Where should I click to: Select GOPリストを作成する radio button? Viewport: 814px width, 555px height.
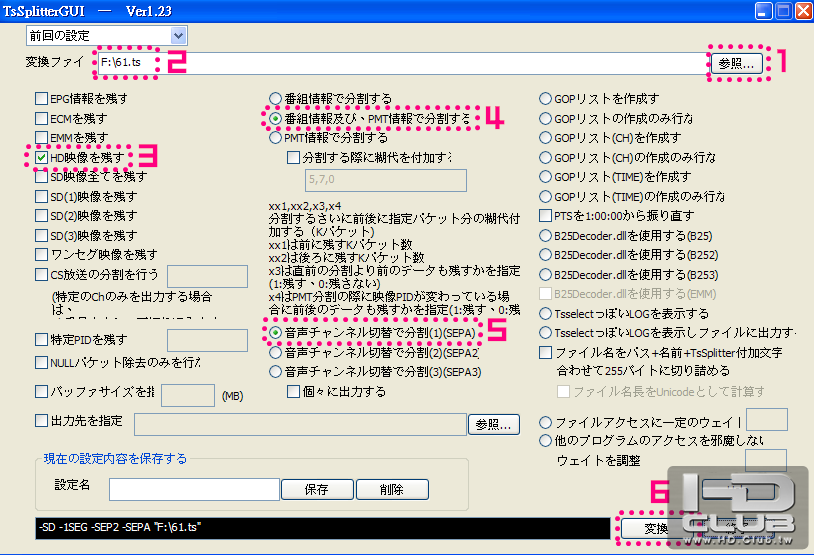point(545,98)
